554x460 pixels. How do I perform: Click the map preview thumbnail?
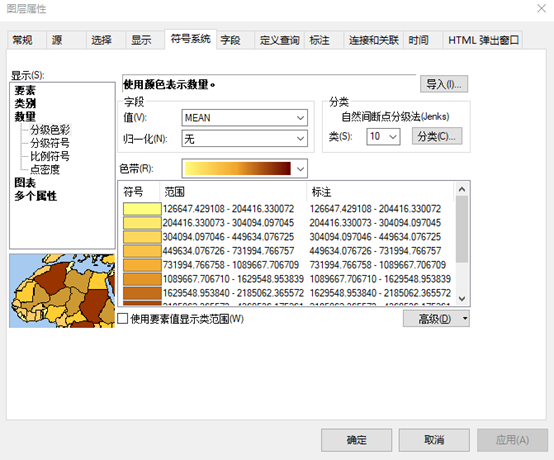pos(62,291)
